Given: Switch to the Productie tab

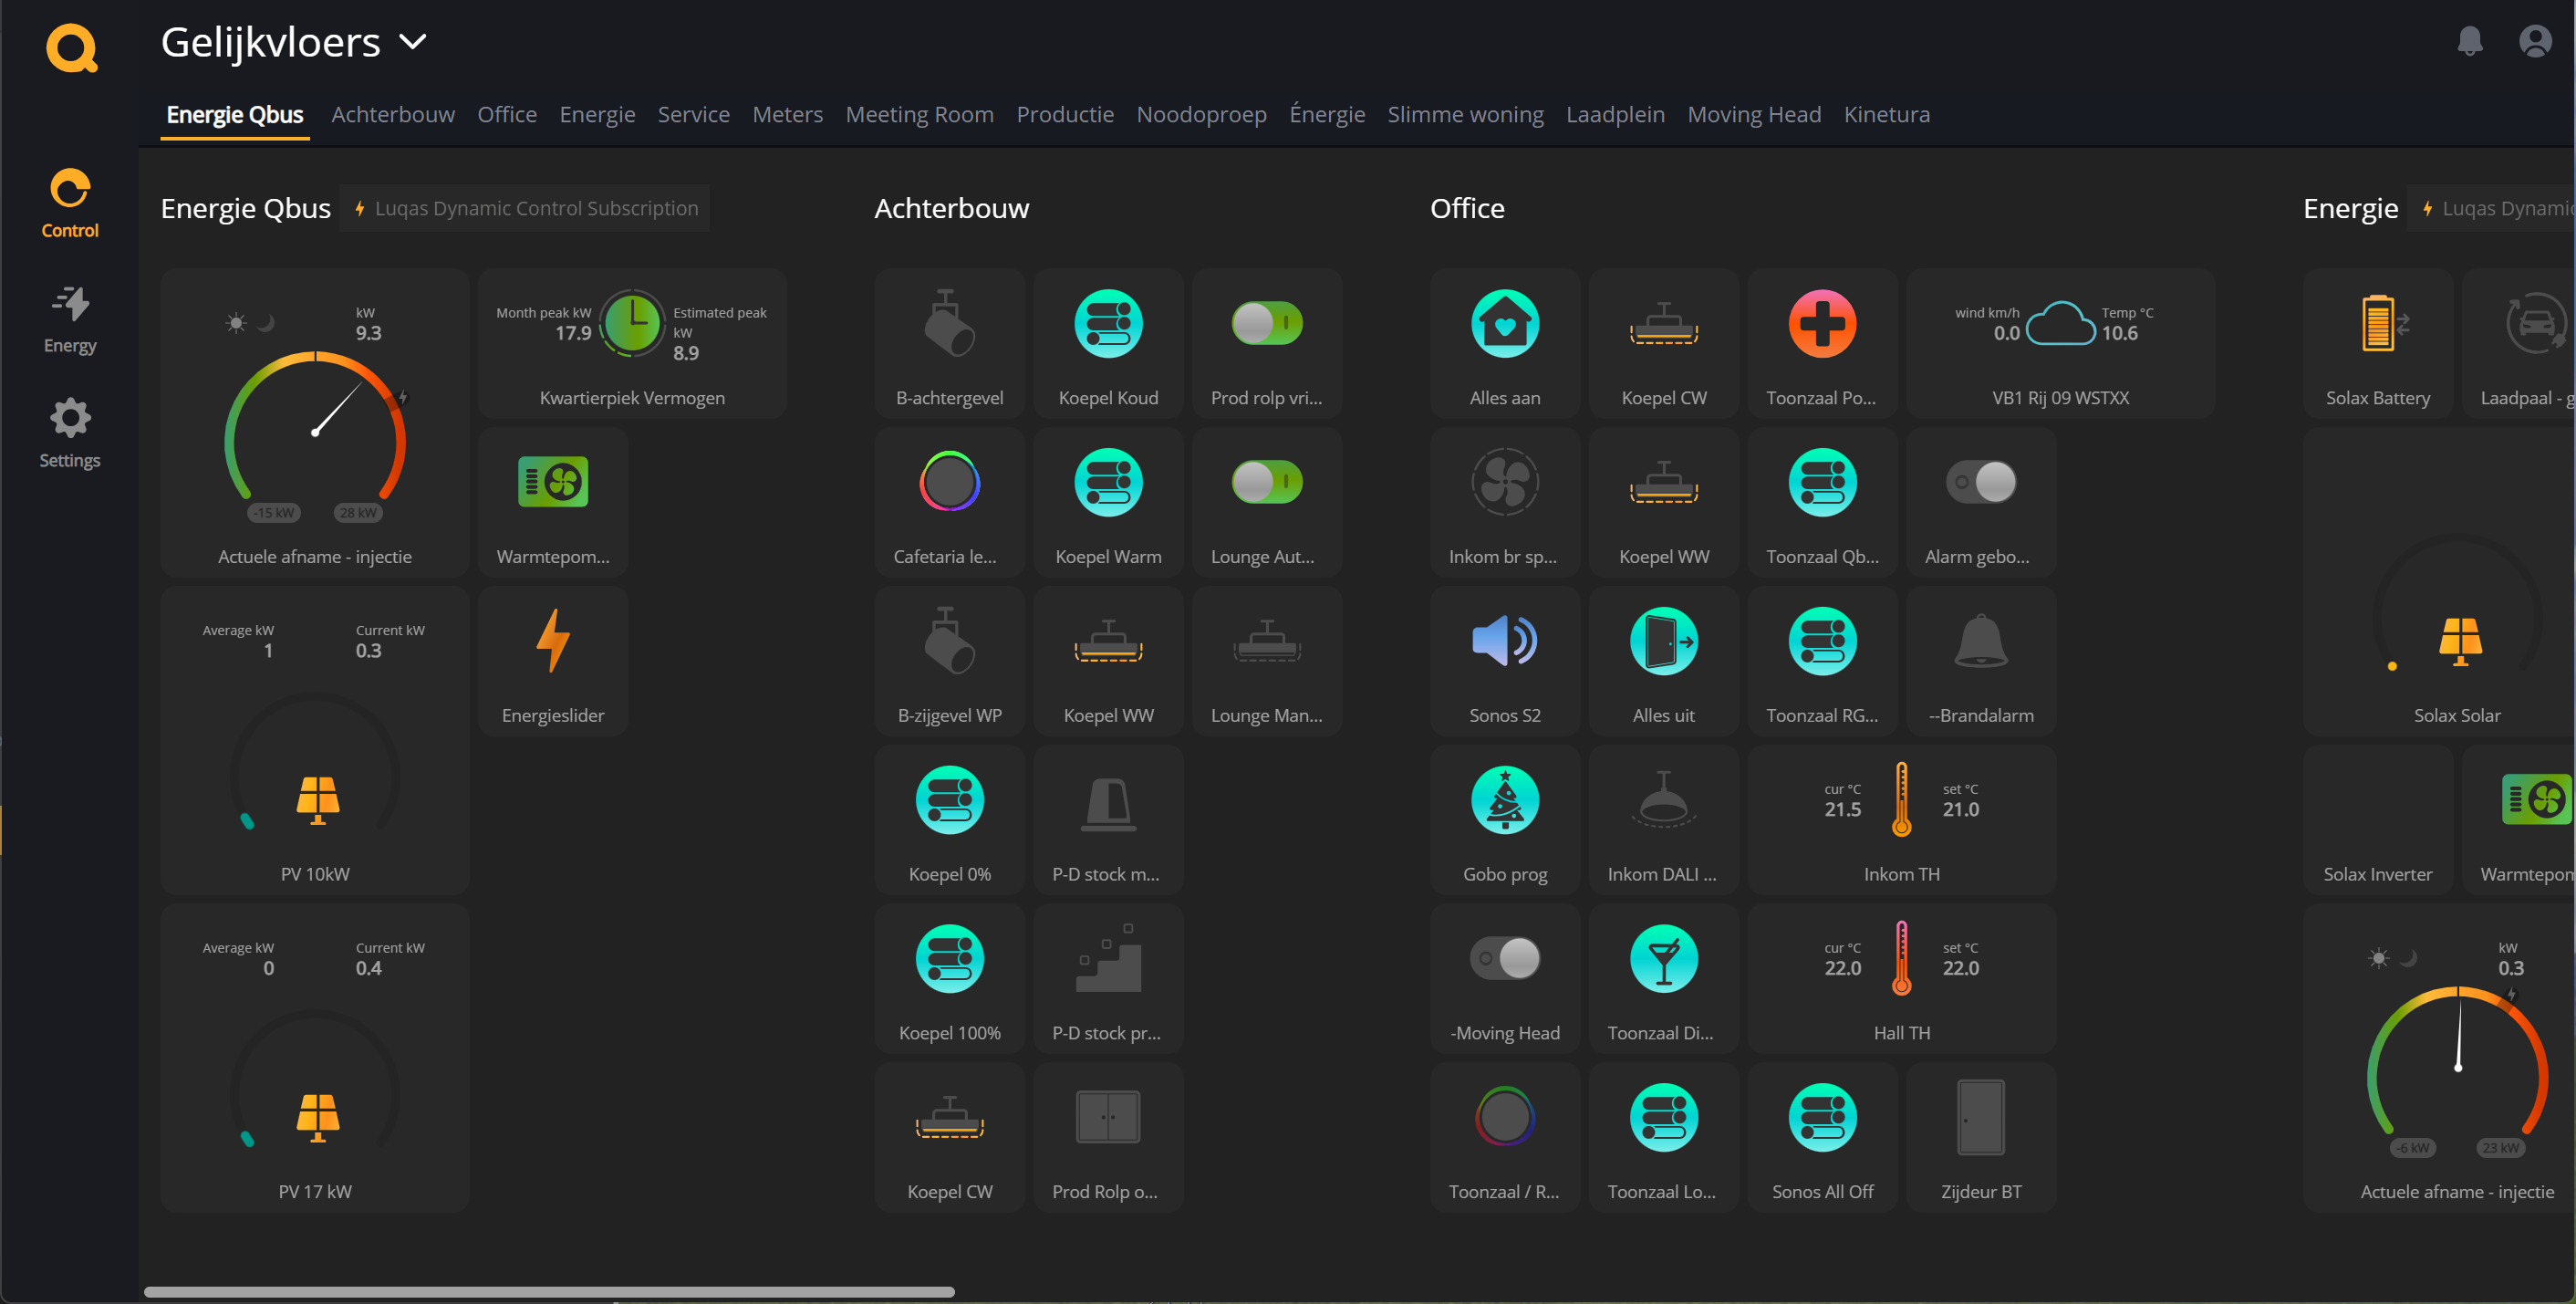Looking at the screenshot, I should (1065, 114).
